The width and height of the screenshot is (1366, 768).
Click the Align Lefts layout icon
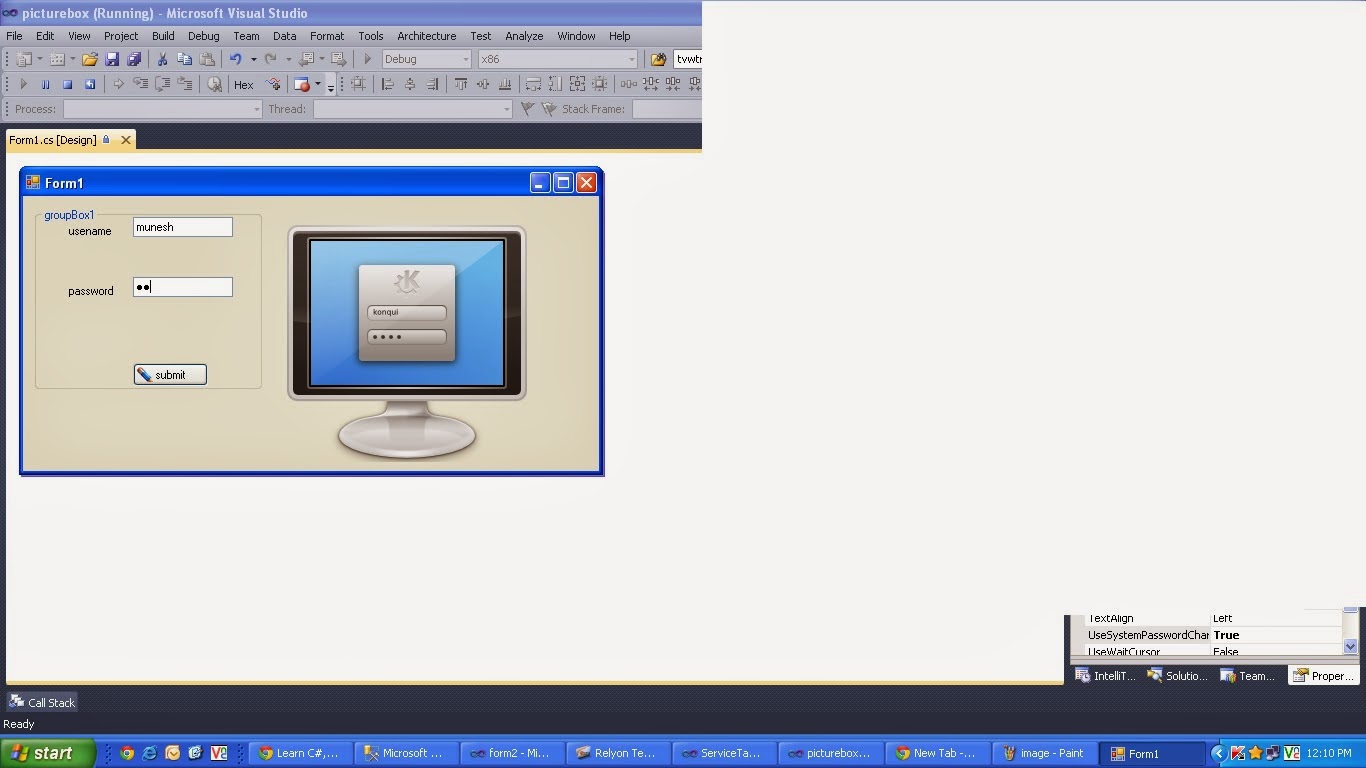click(x=387, y=84)
